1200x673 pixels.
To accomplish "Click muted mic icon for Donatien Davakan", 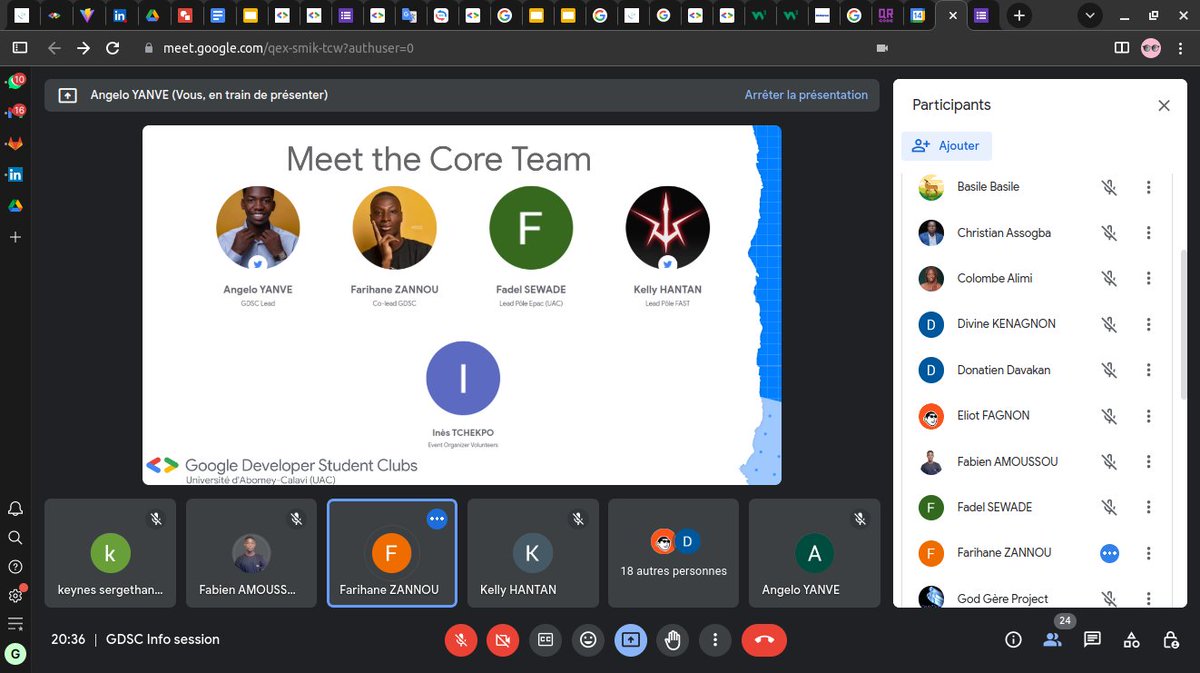I will [x=1109, y=370].
